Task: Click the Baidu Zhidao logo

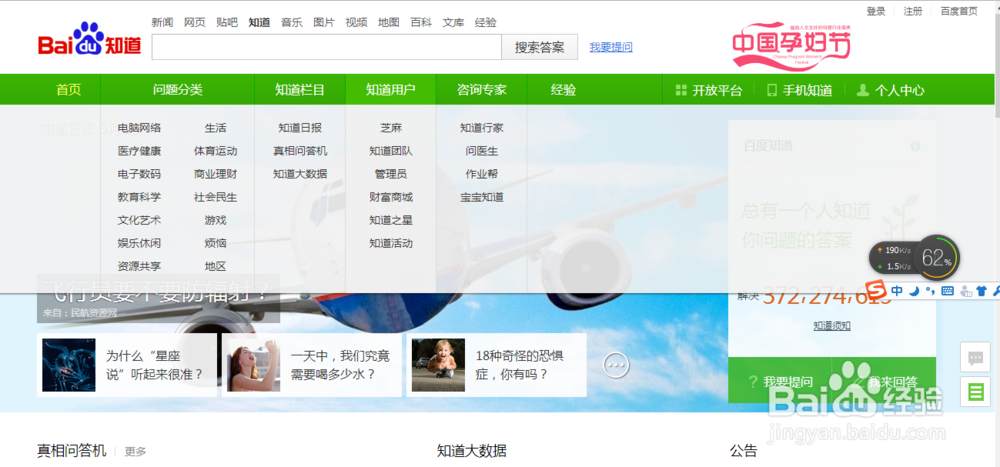Action: 89,40
